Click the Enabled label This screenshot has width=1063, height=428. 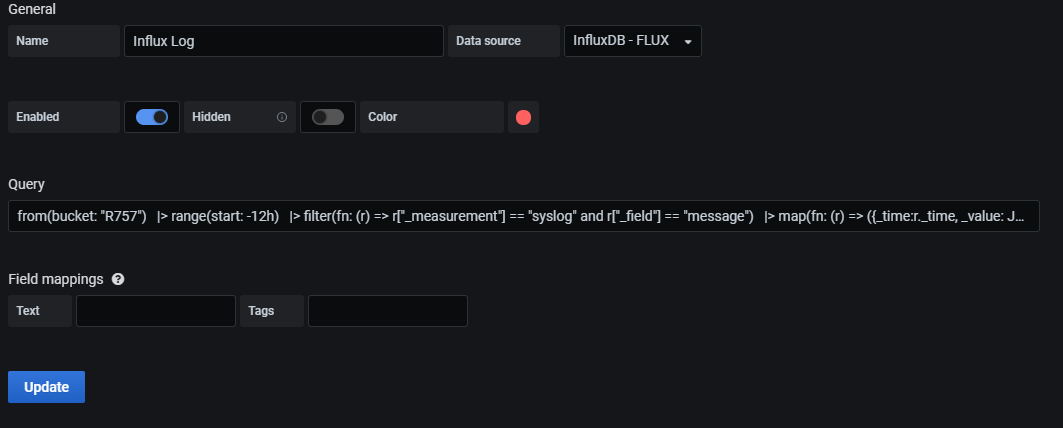[x=38, y=117]
